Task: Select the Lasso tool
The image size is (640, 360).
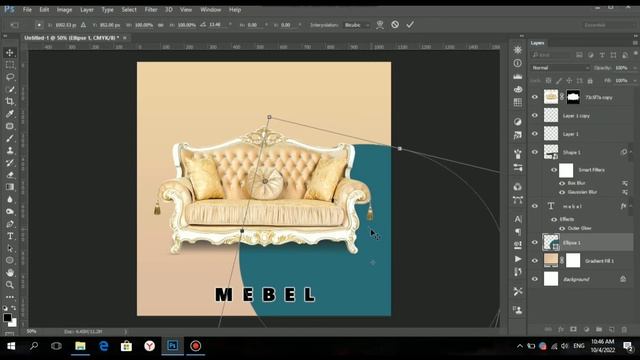Action: 10,77
